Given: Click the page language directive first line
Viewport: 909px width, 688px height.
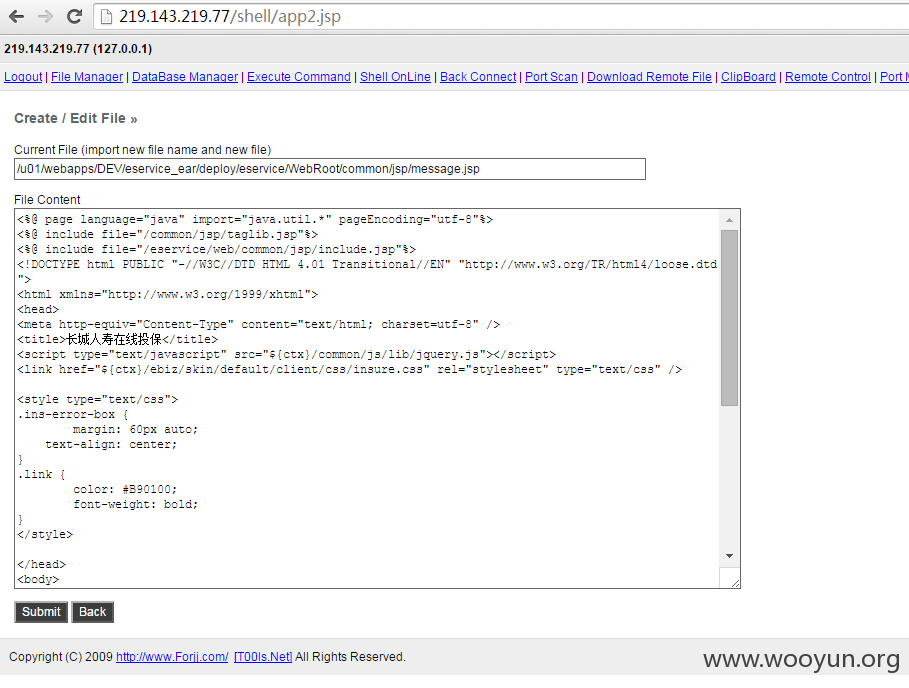Looking at the screenshot, I should [x=255, y=219].
